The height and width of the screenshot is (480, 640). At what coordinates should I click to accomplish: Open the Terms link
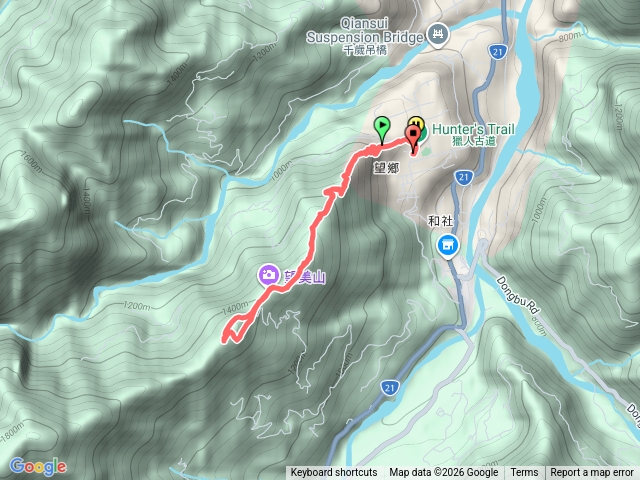click(x=524, y=473)
